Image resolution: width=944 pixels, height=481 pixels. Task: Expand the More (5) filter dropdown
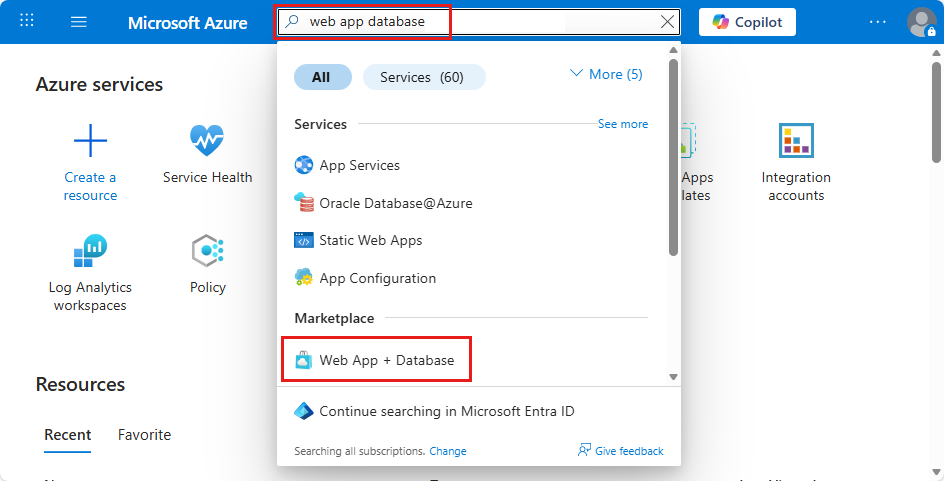click(x=606, y=74)
